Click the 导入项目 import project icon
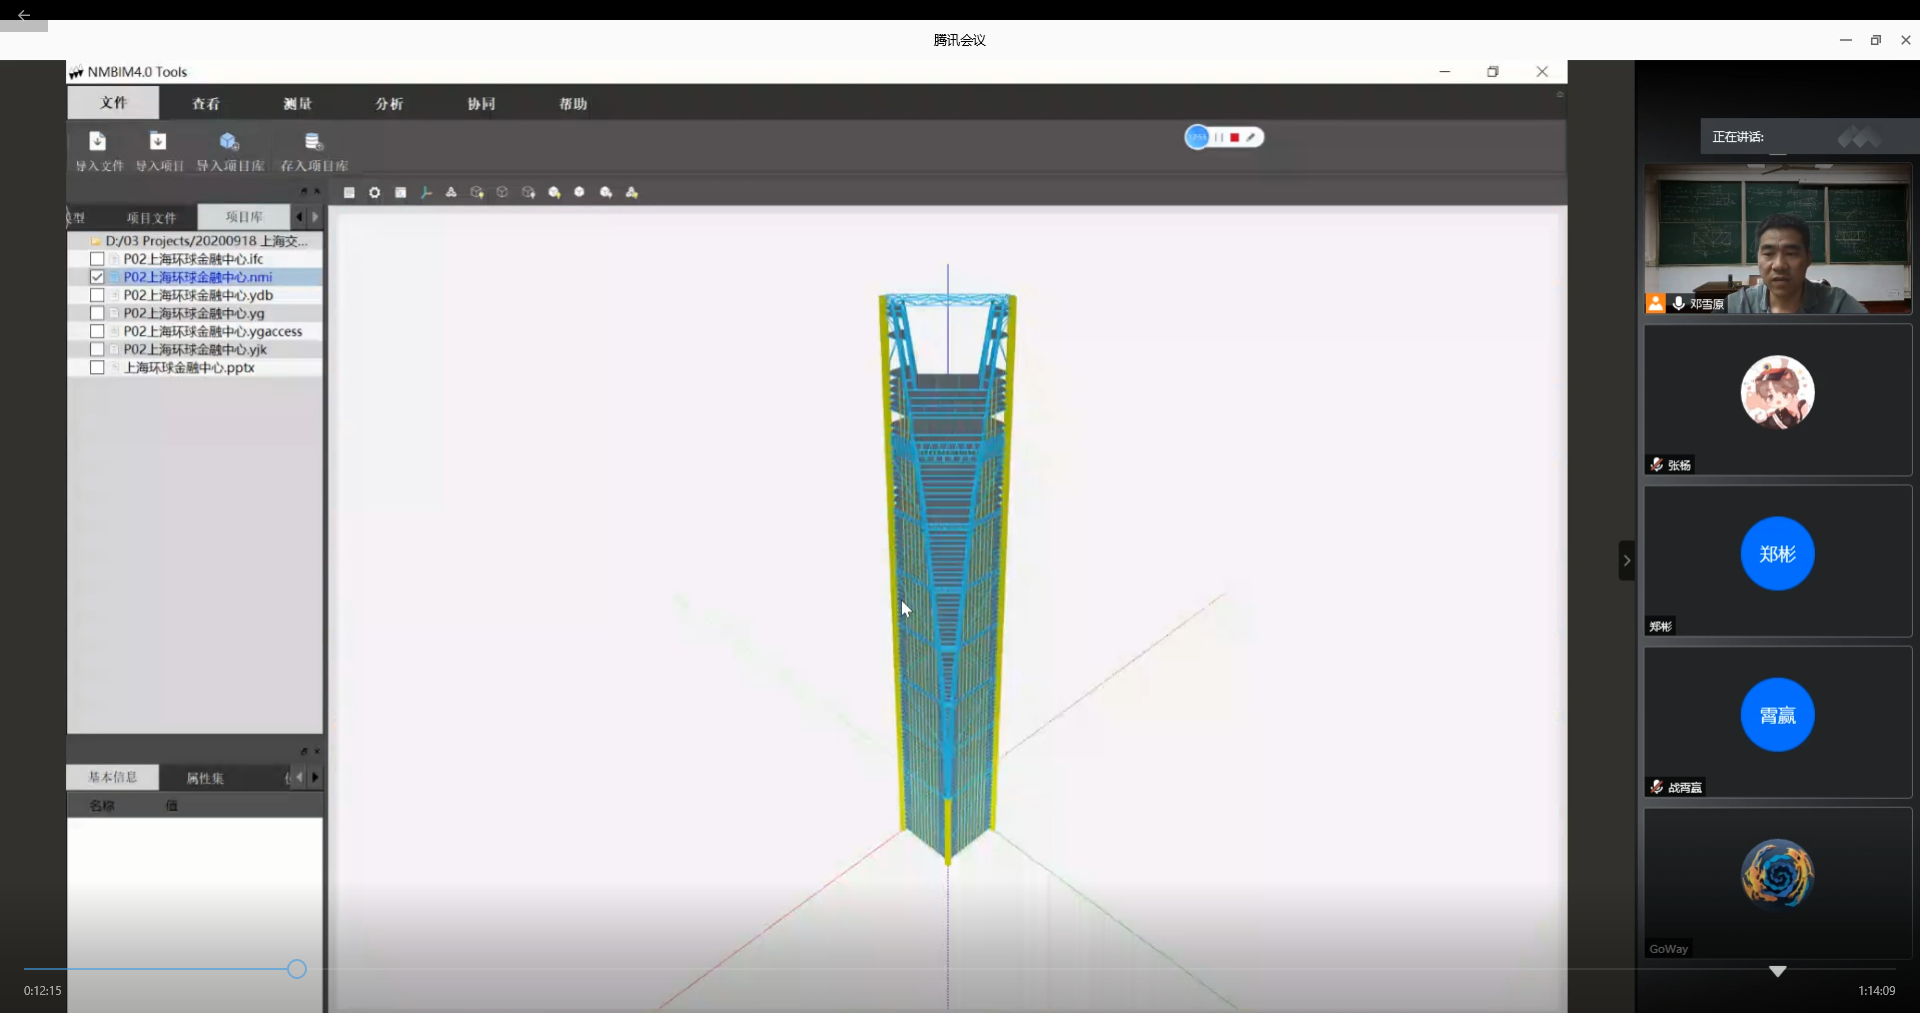The width and height of the screenshot is (1920, 1013). 158,141
